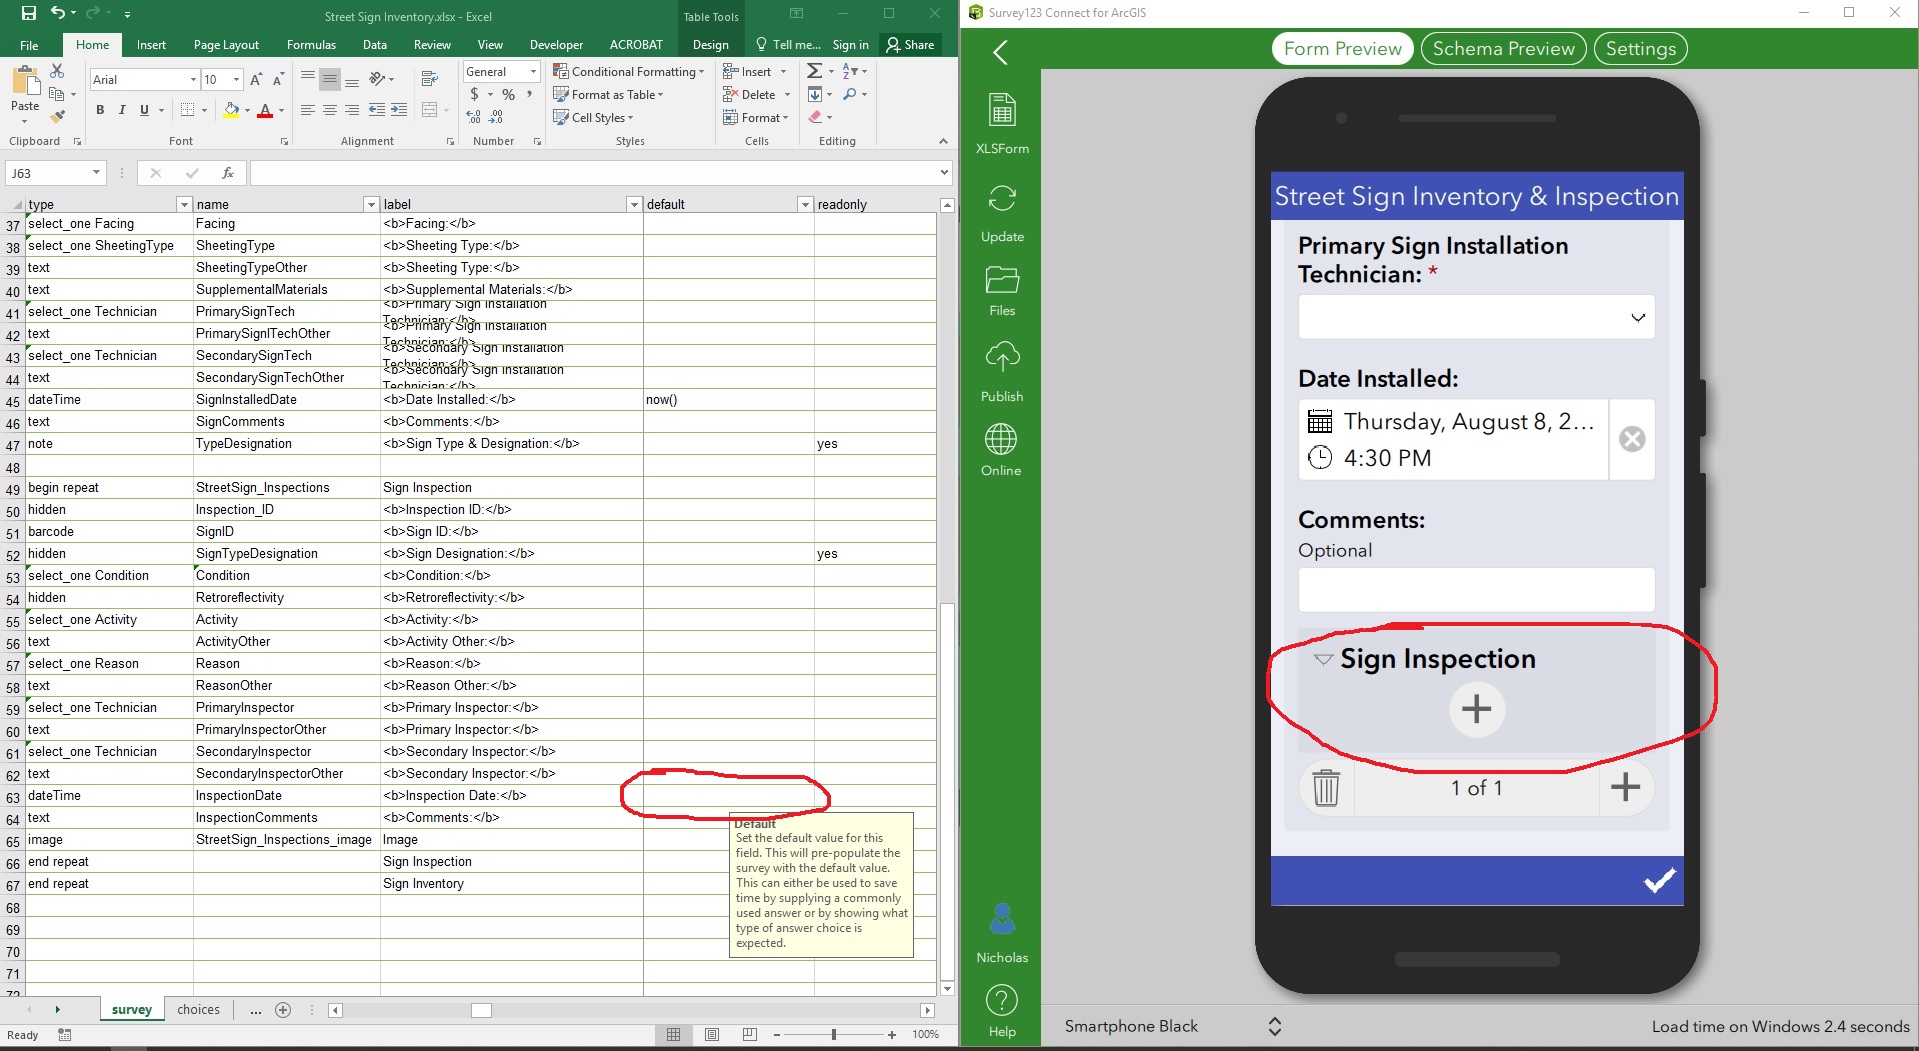Undo the last action in Excel
Viewport: 1919px width, 1051px height.
point(58,14)
